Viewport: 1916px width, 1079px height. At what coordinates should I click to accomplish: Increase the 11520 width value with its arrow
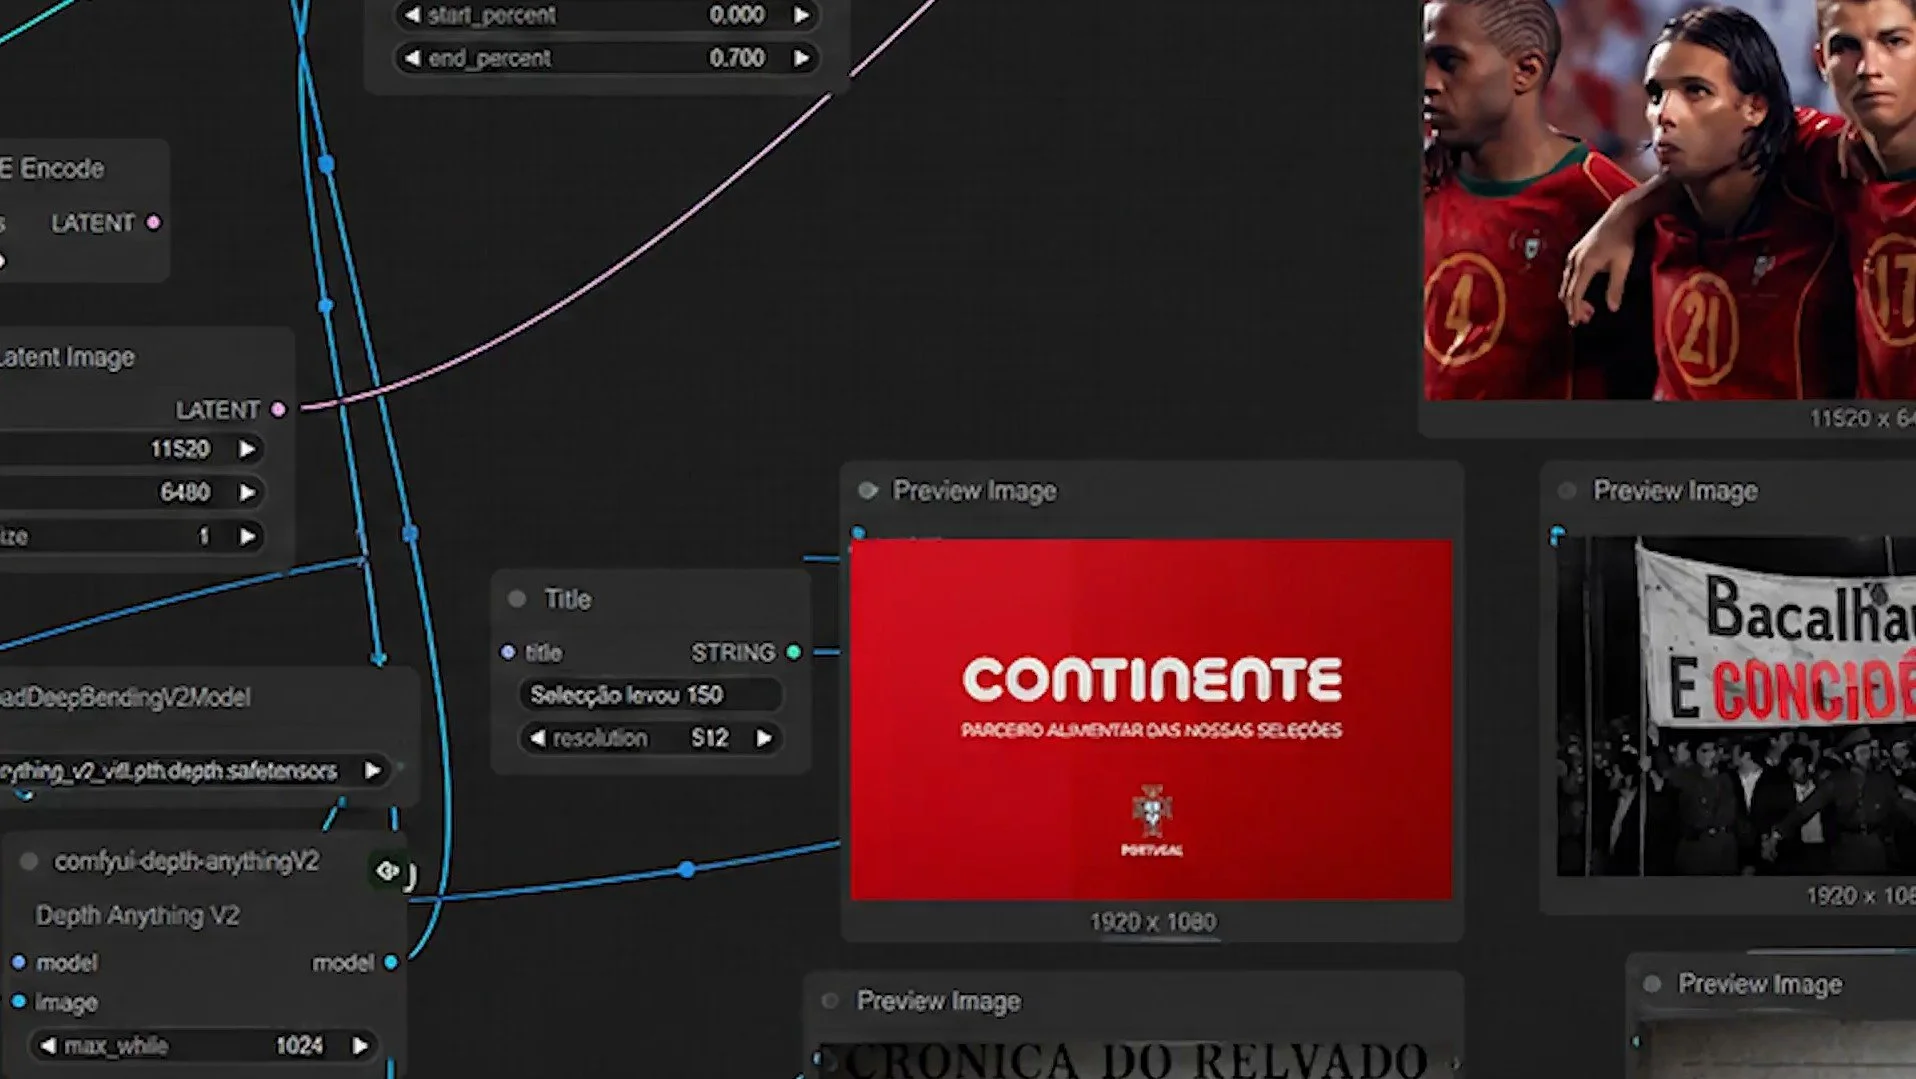[x=247, y=449]
